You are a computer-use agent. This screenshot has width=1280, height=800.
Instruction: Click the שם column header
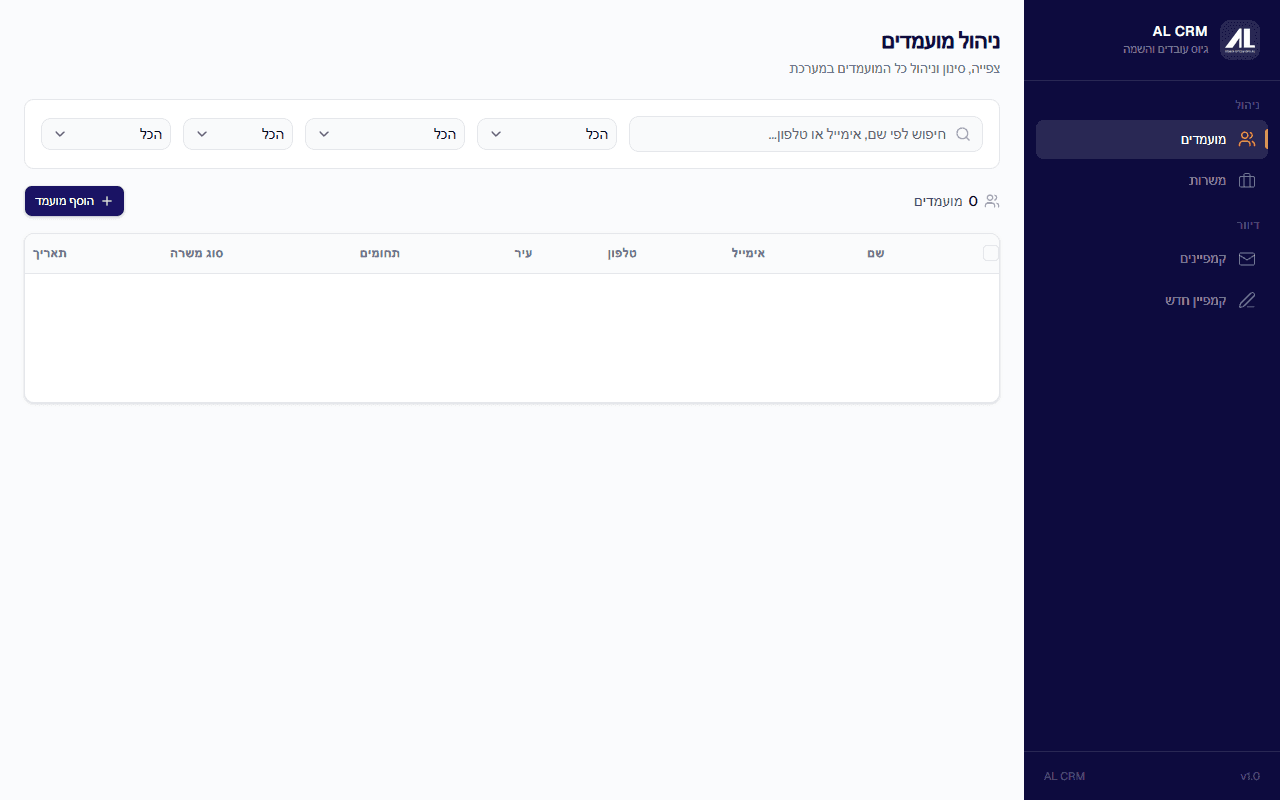tap(875, 254)
